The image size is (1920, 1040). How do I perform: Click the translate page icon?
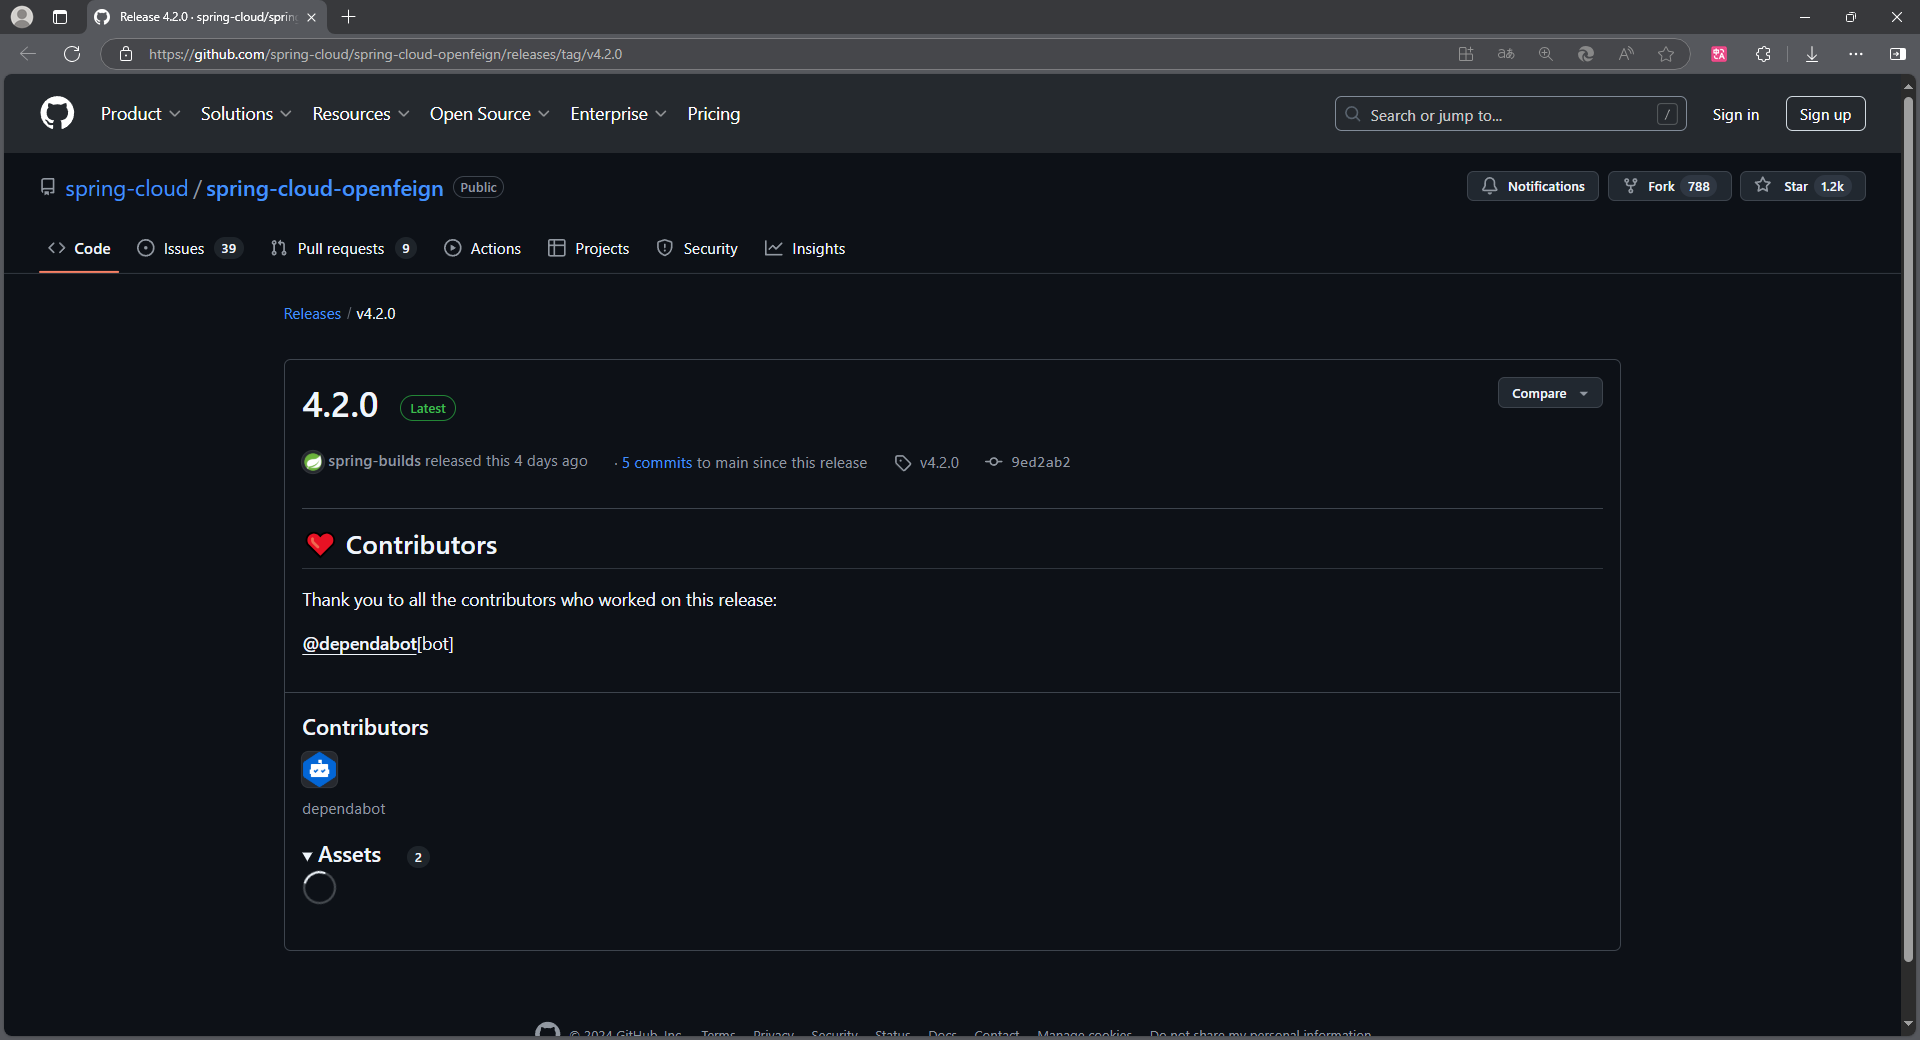click(1506, 54)
